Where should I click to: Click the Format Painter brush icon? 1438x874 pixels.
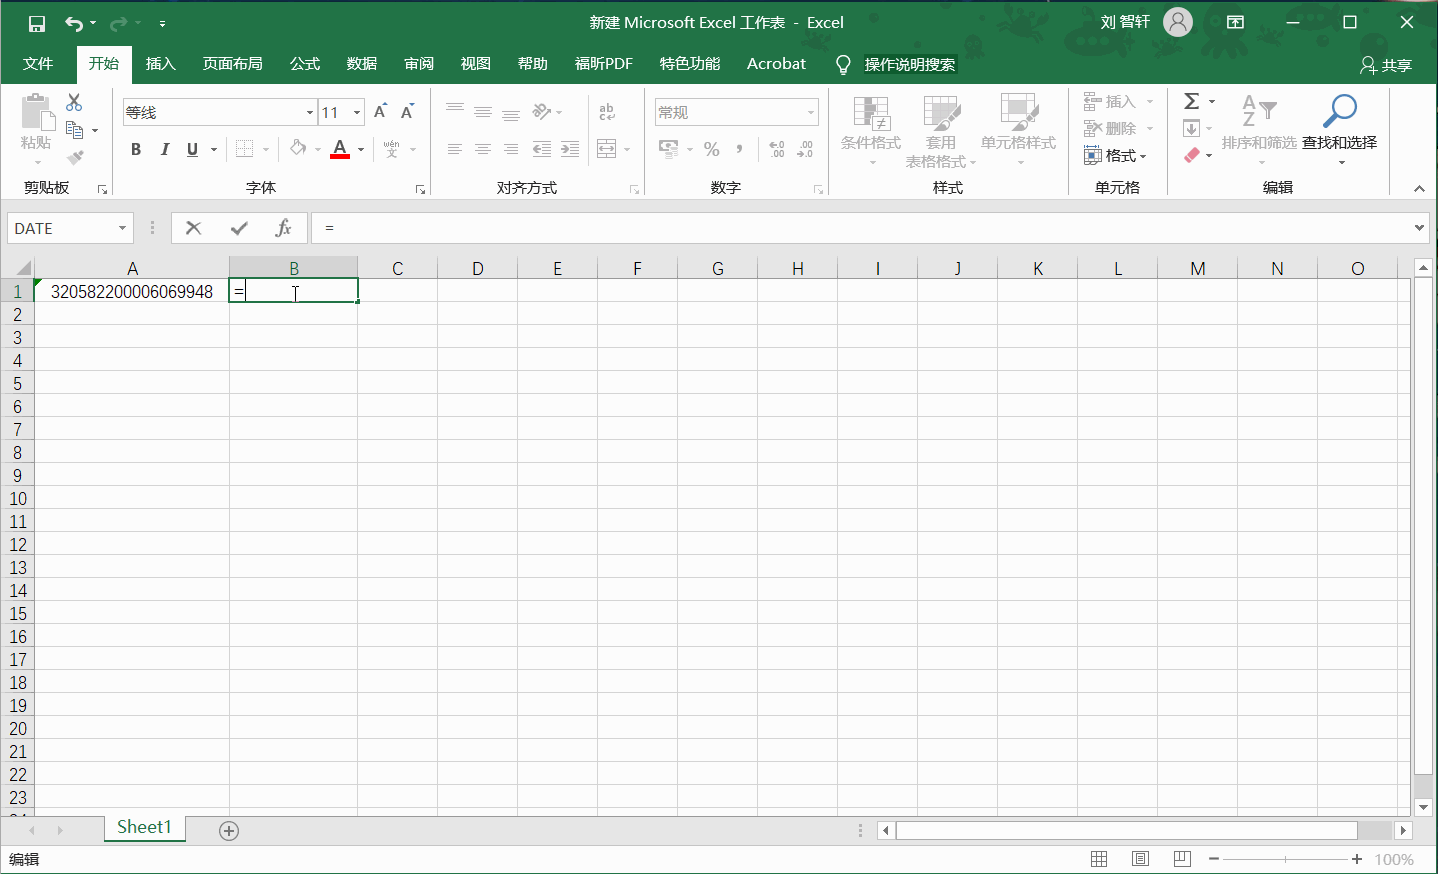tap(75, 157)
